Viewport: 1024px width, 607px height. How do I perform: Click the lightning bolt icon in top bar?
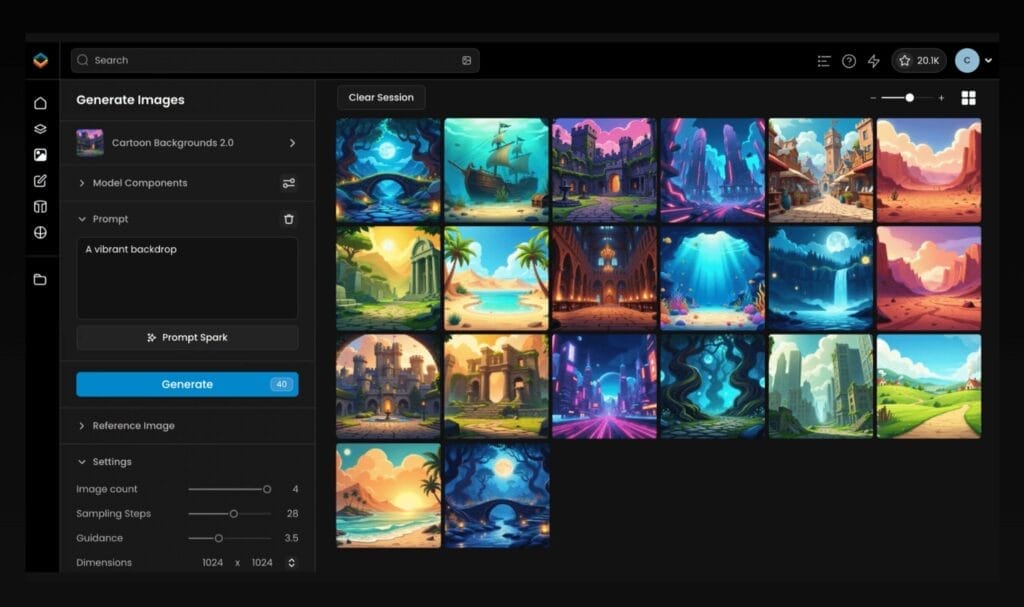pyautogui.click(x=874, y=61)
